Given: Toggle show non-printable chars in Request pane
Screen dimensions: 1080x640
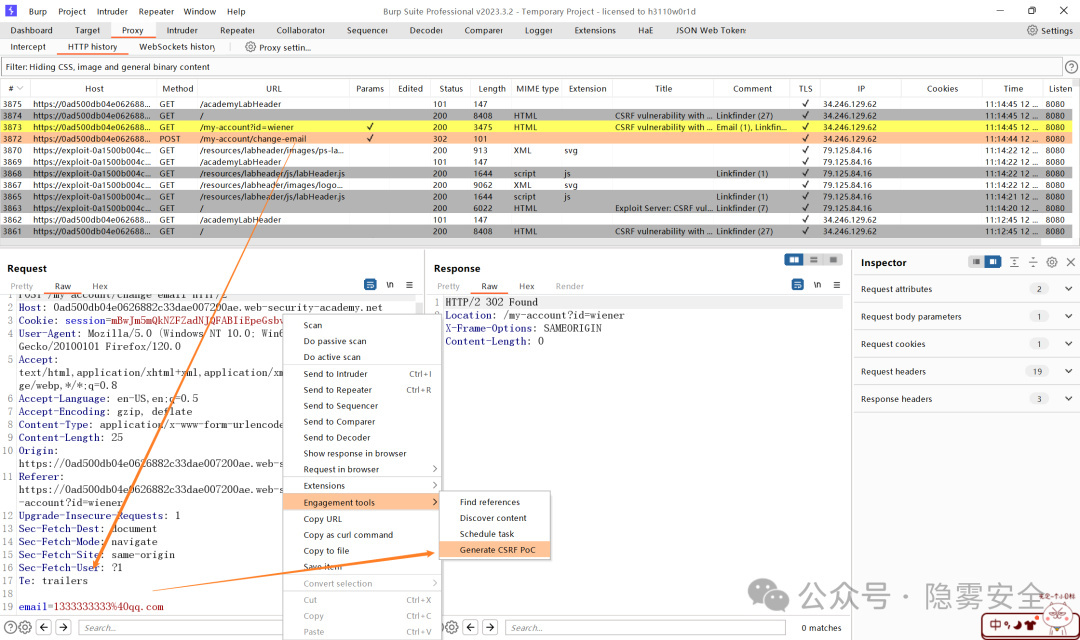Looking at the screenshot, I should 390,285.
